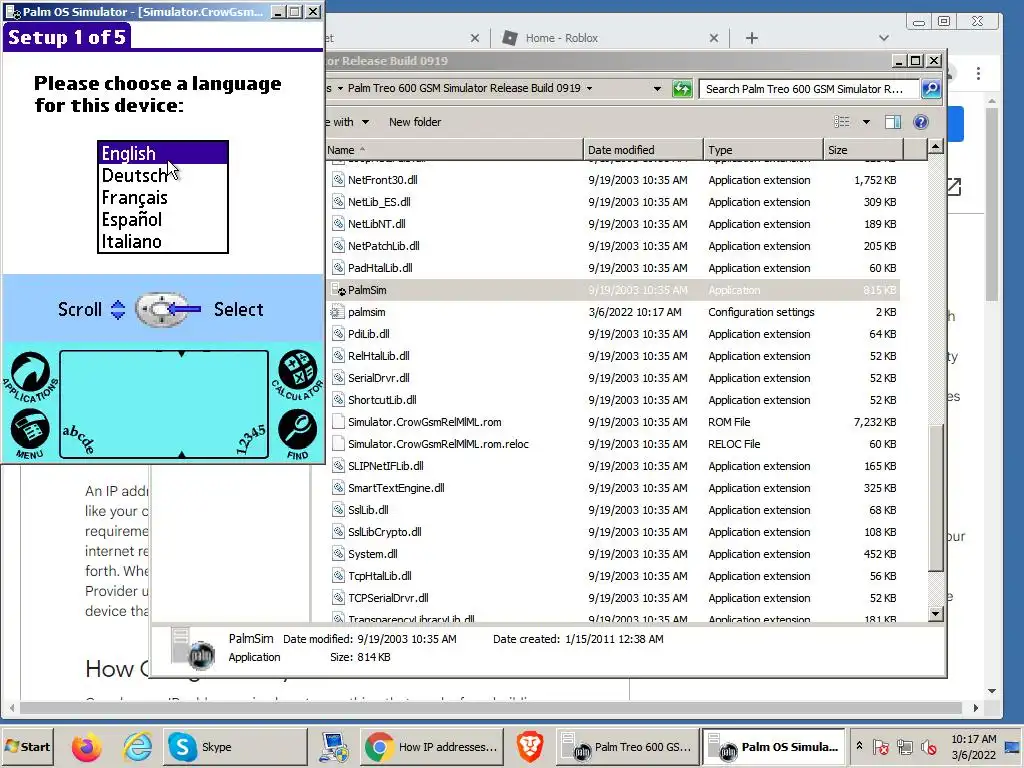1024x768 pixels.
Task: Click file list scroll down arrow
Action: 935,613
